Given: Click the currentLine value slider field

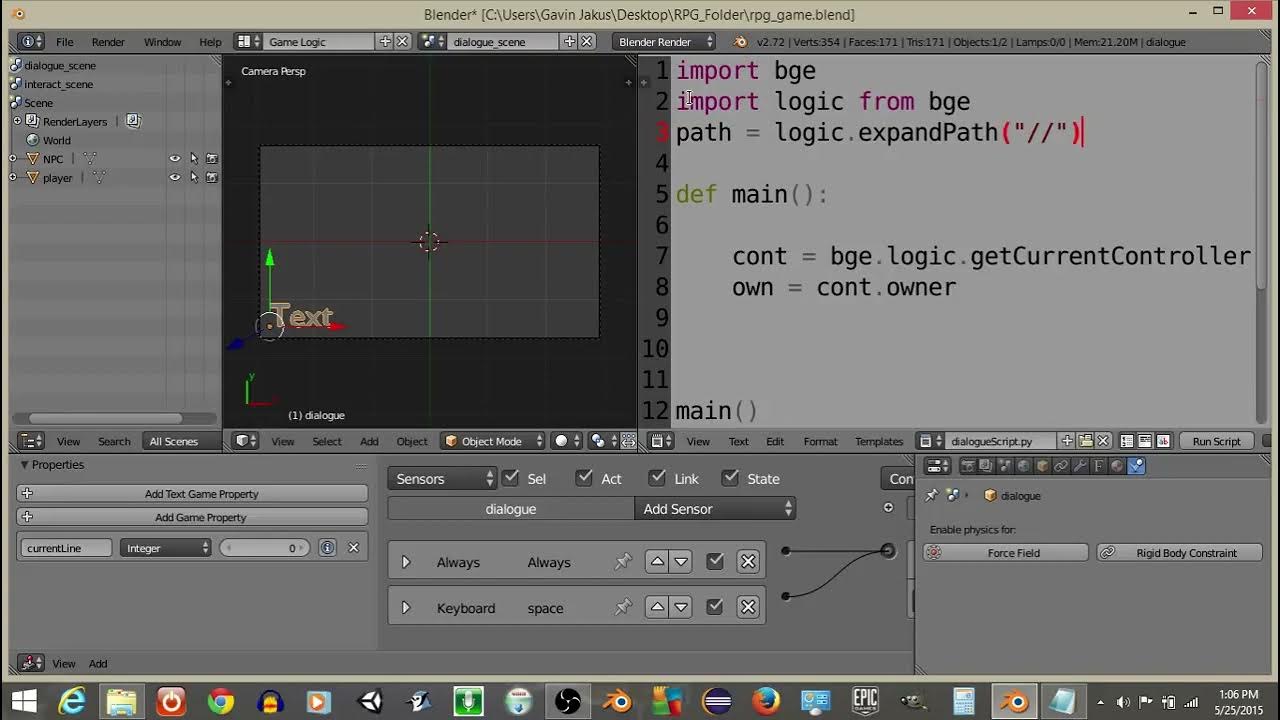Looking at the screenshot, I should click(x=264, y=548).
